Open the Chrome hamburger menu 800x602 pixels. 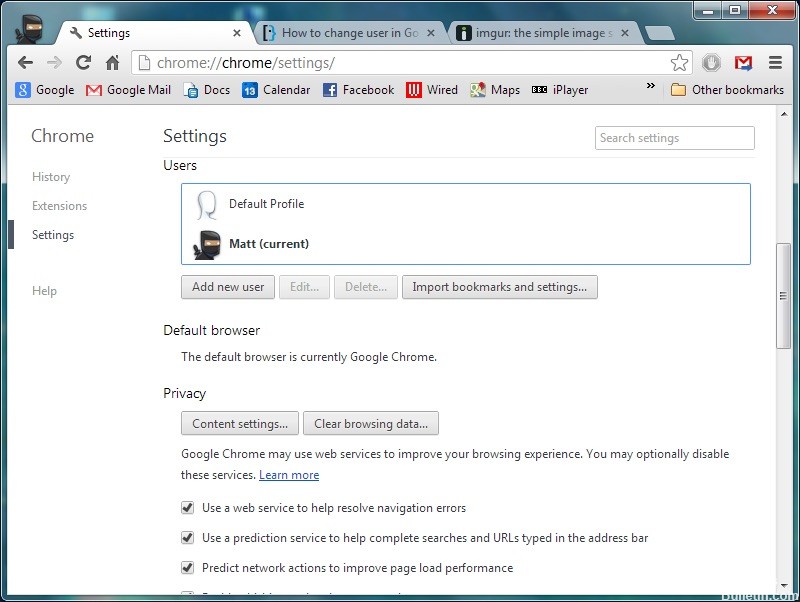775,63
